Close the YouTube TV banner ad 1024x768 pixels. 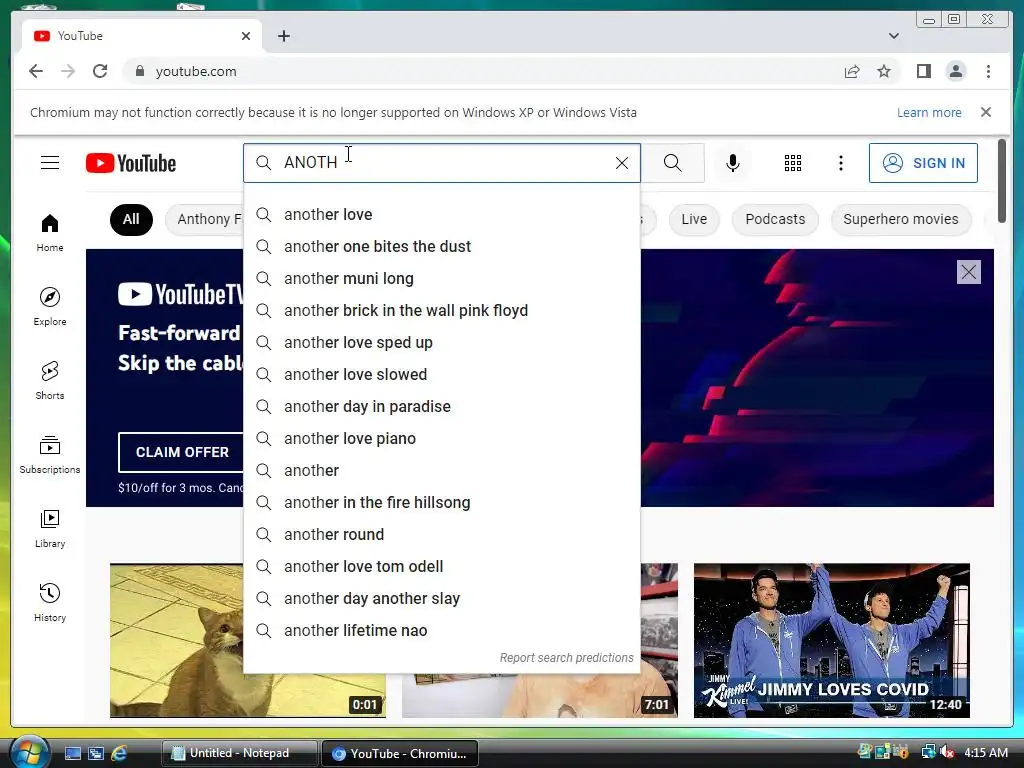(x=968, y=272)
